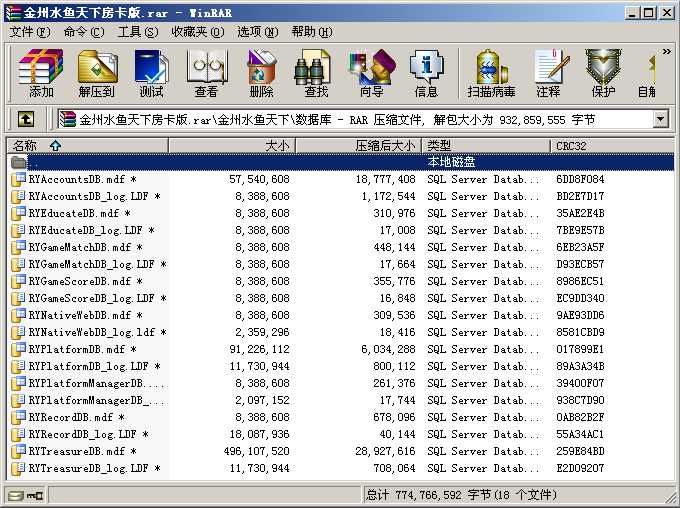Image resolution: width=680 pixels, height=508 pixels.
Task: Click the Extract To (解压到) icon
Action: [96, 72]
